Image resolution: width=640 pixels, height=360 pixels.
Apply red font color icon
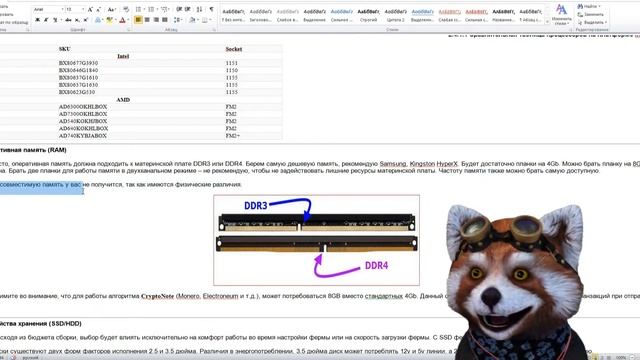click(122, 20)
